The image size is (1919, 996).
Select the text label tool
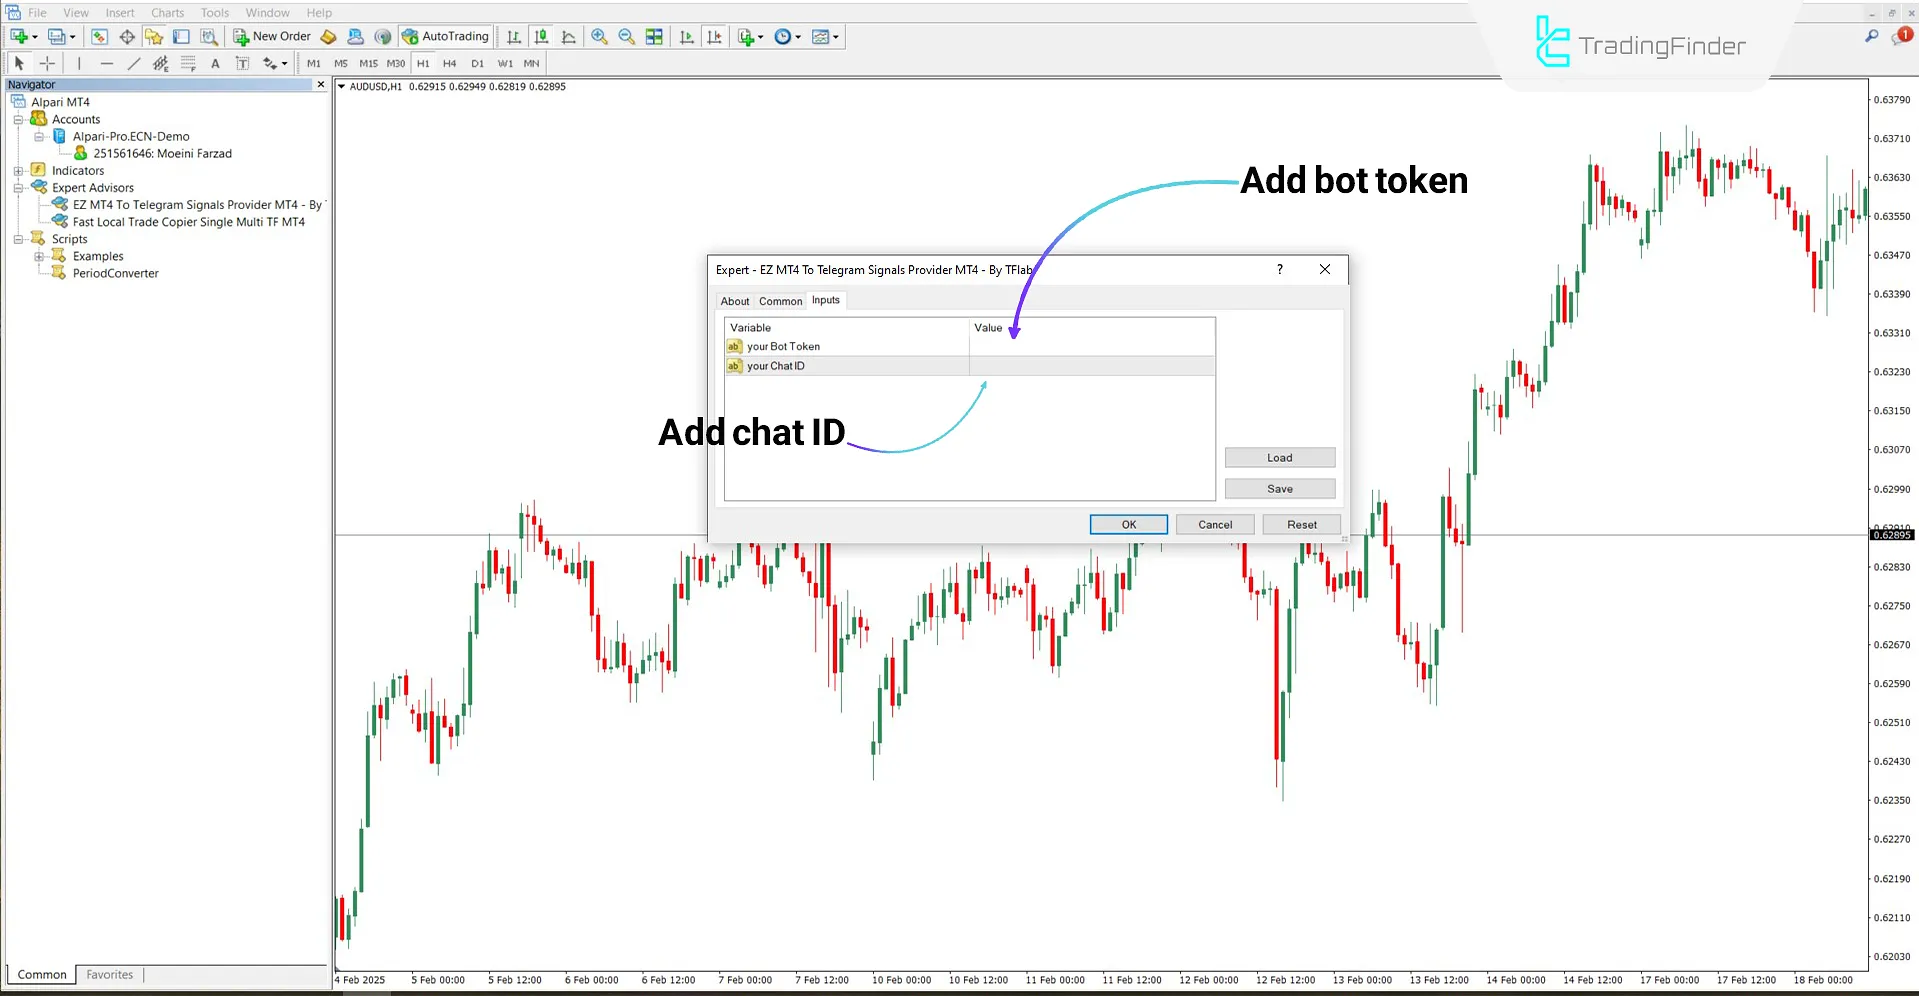(x=242, y=63)
